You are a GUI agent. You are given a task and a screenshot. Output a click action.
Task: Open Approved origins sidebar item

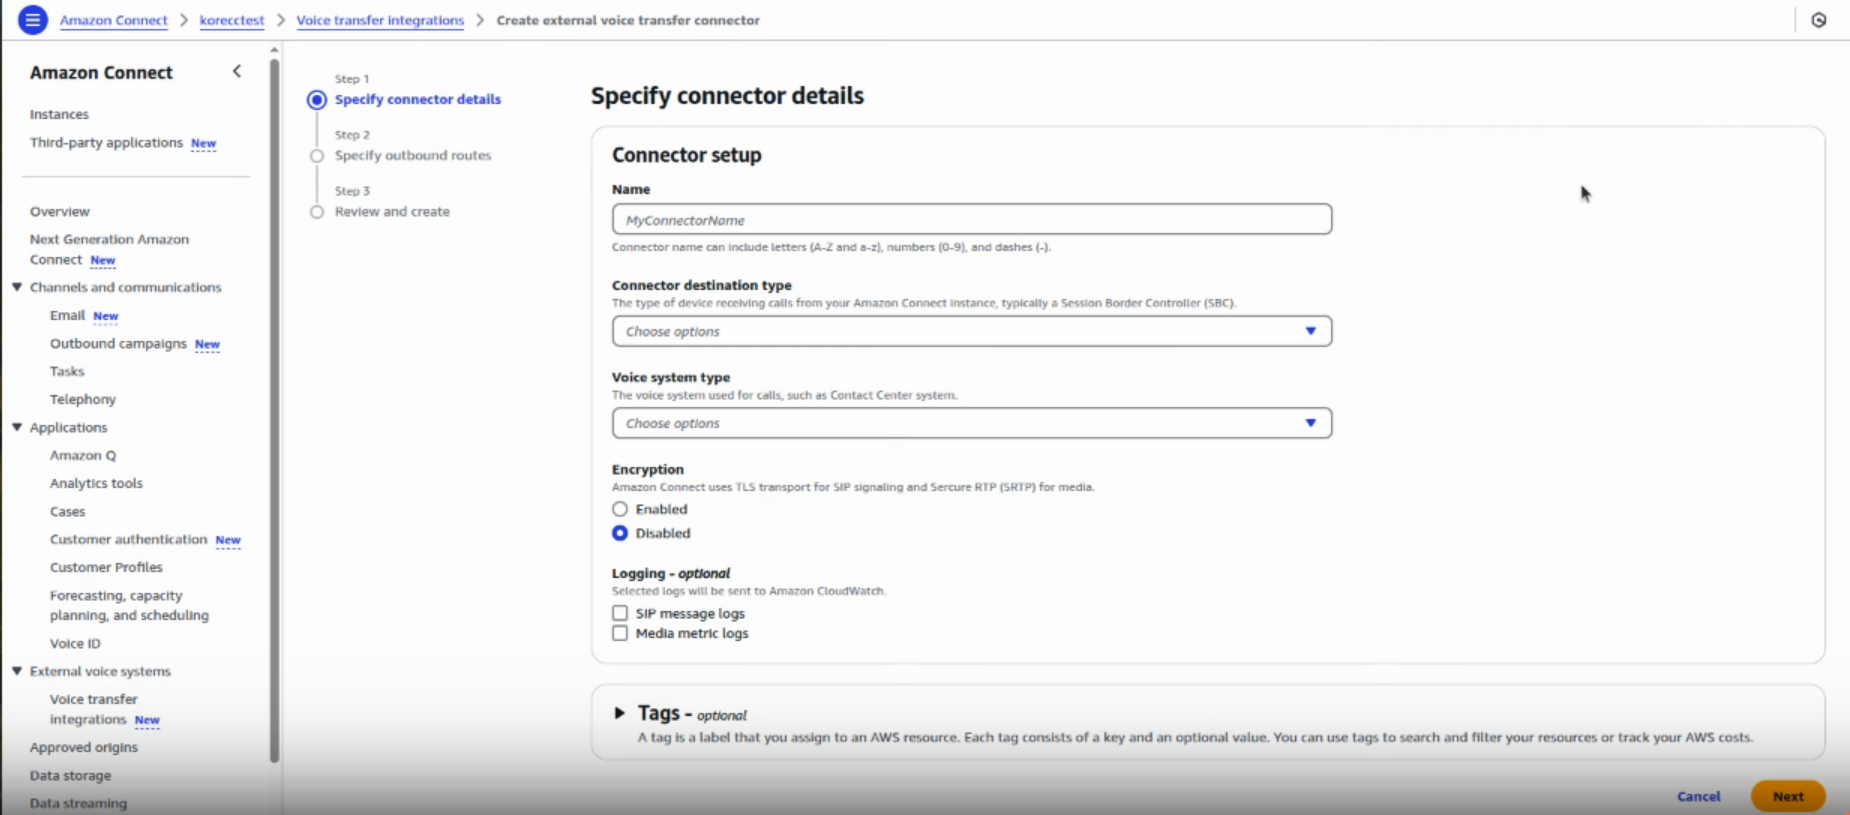coord(84,747)
